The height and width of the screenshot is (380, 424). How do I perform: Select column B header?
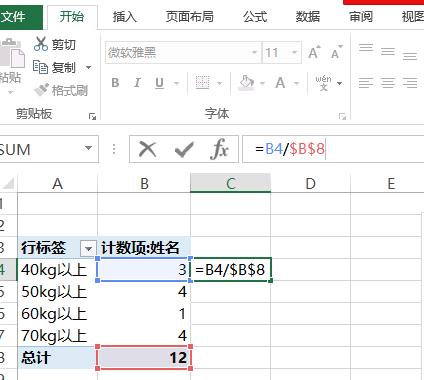coord(144,184)
